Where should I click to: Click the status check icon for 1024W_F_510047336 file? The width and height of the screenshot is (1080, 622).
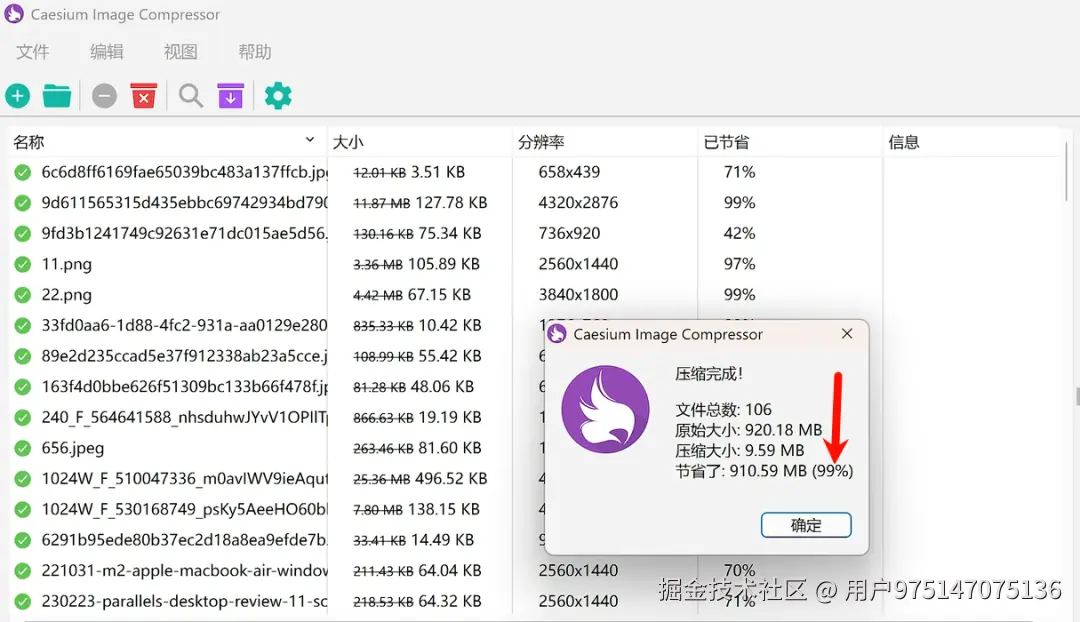point(23,479)
